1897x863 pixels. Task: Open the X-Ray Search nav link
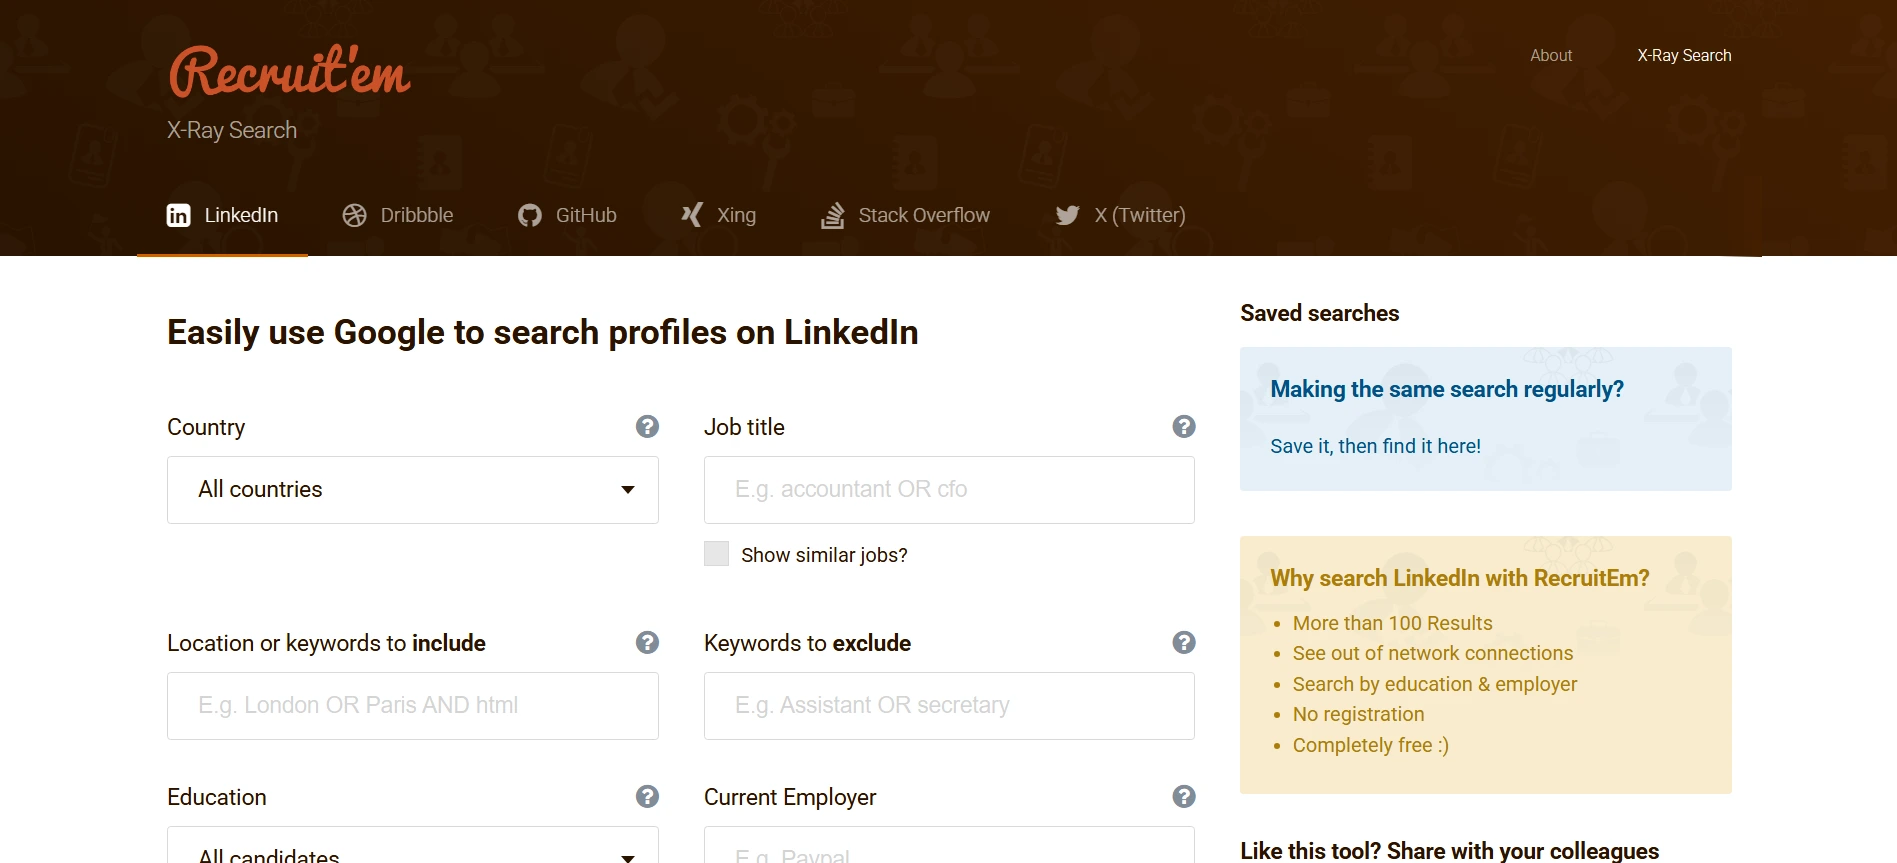click(1684, 56)
